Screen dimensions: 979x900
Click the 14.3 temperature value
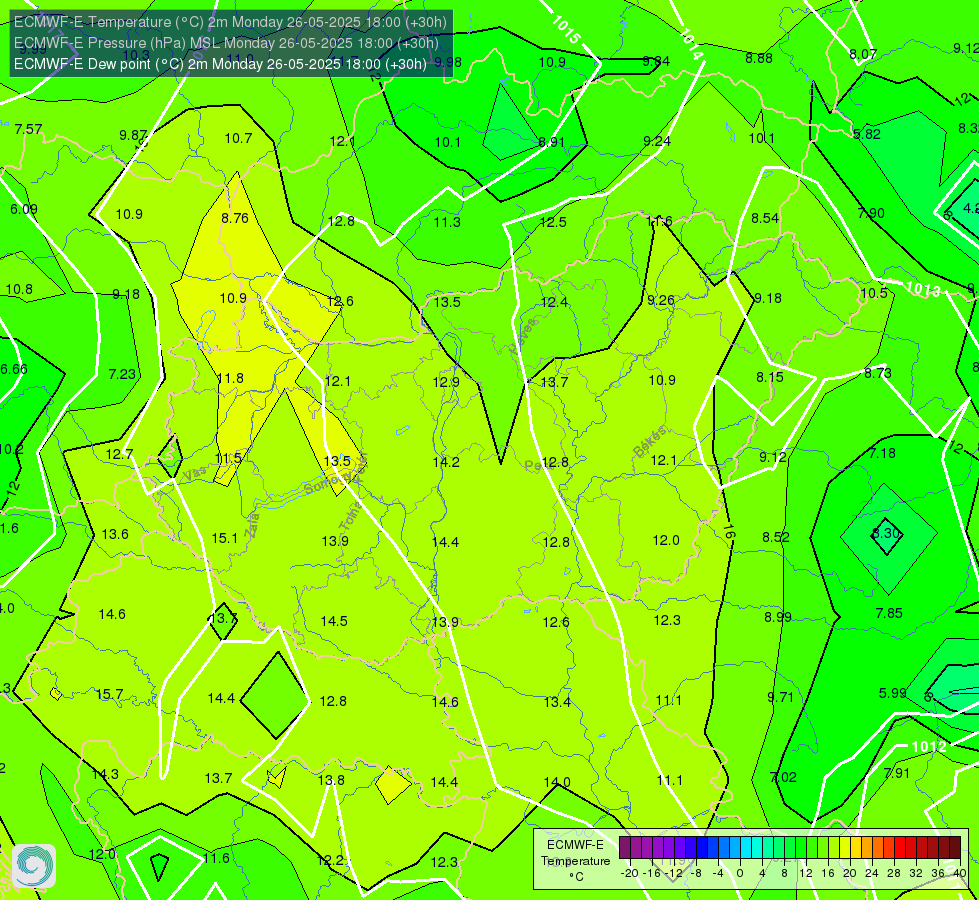pos(105,774)
